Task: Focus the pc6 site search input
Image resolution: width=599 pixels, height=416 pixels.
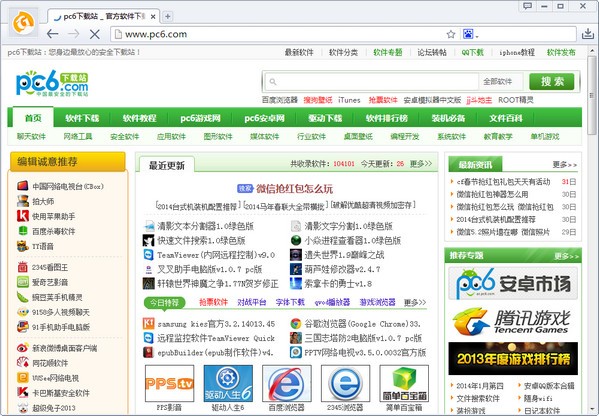Action: (372, 81)
